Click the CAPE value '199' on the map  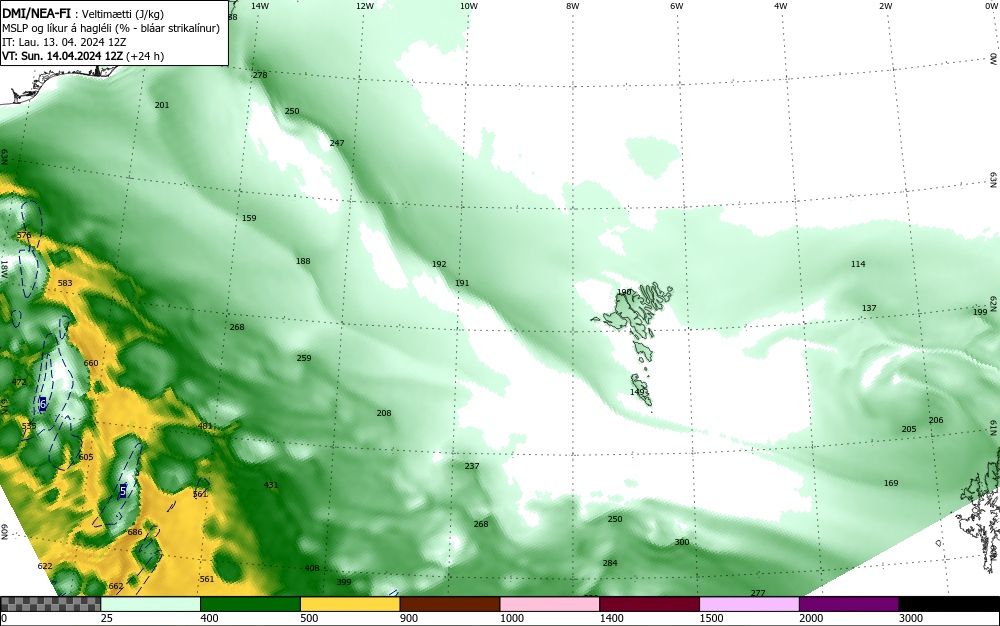(980, 312)
